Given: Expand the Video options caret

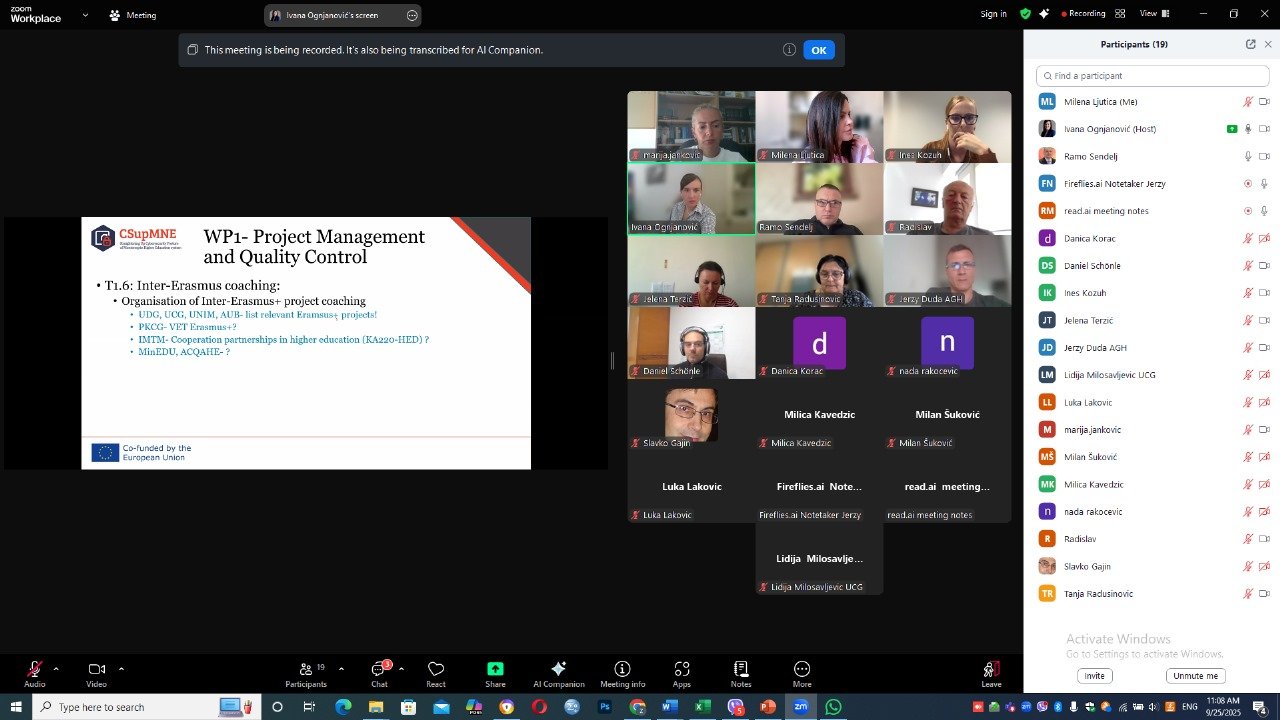Looking at the screenshot, I should (121, 668).
